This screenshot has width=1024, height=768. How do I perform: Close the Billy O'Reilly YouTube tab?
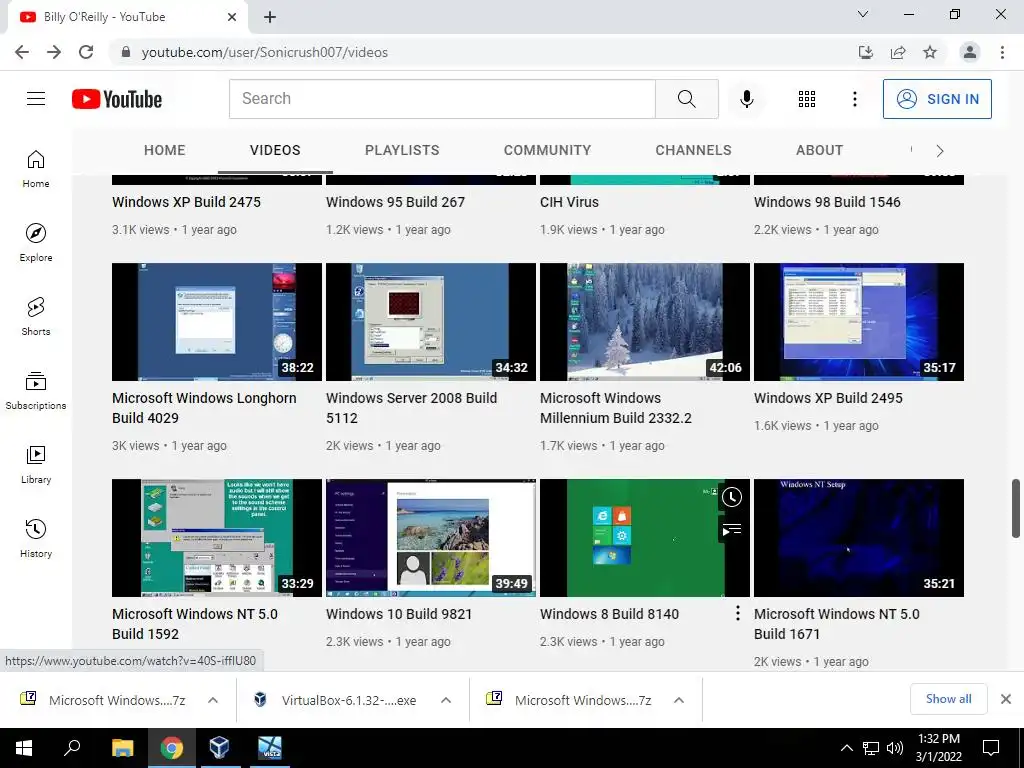[x=232, y=17]
